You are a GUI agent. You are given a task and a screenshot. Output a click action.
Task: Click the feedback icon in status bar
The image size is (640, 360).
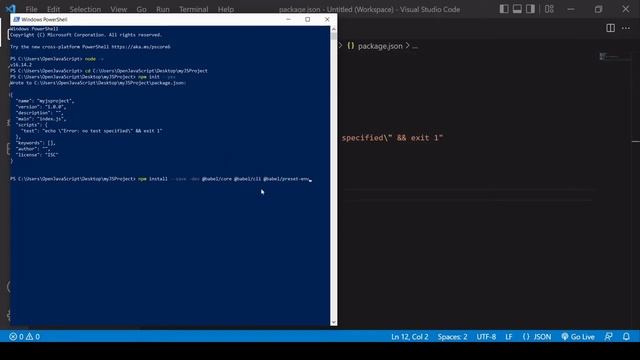coord(608,336)
